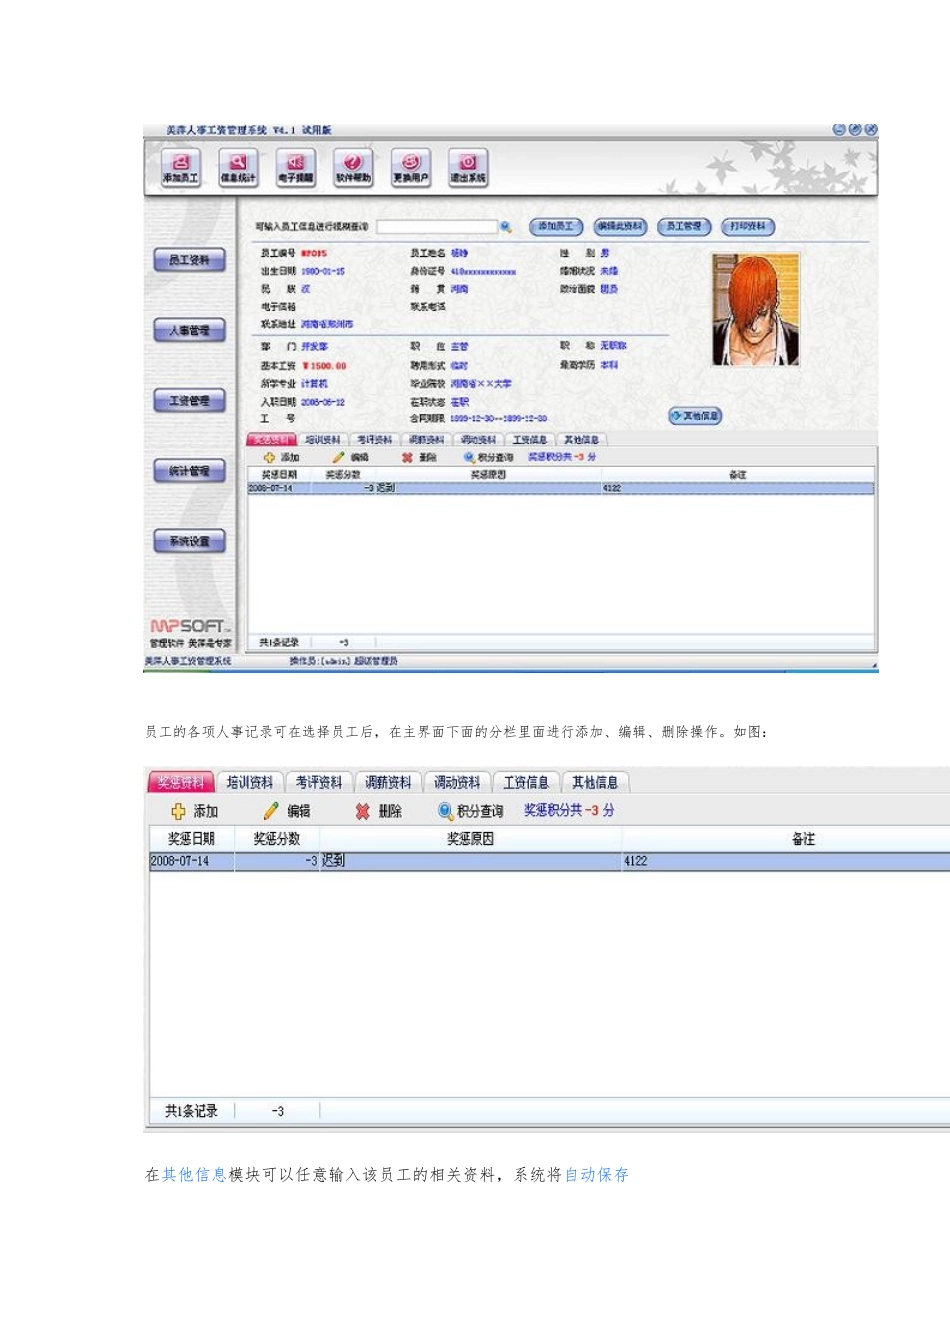Screen dimensions: 950x1344
Task: Click the small 编辑 pencil in the full window
Action: tap(338, 457)
